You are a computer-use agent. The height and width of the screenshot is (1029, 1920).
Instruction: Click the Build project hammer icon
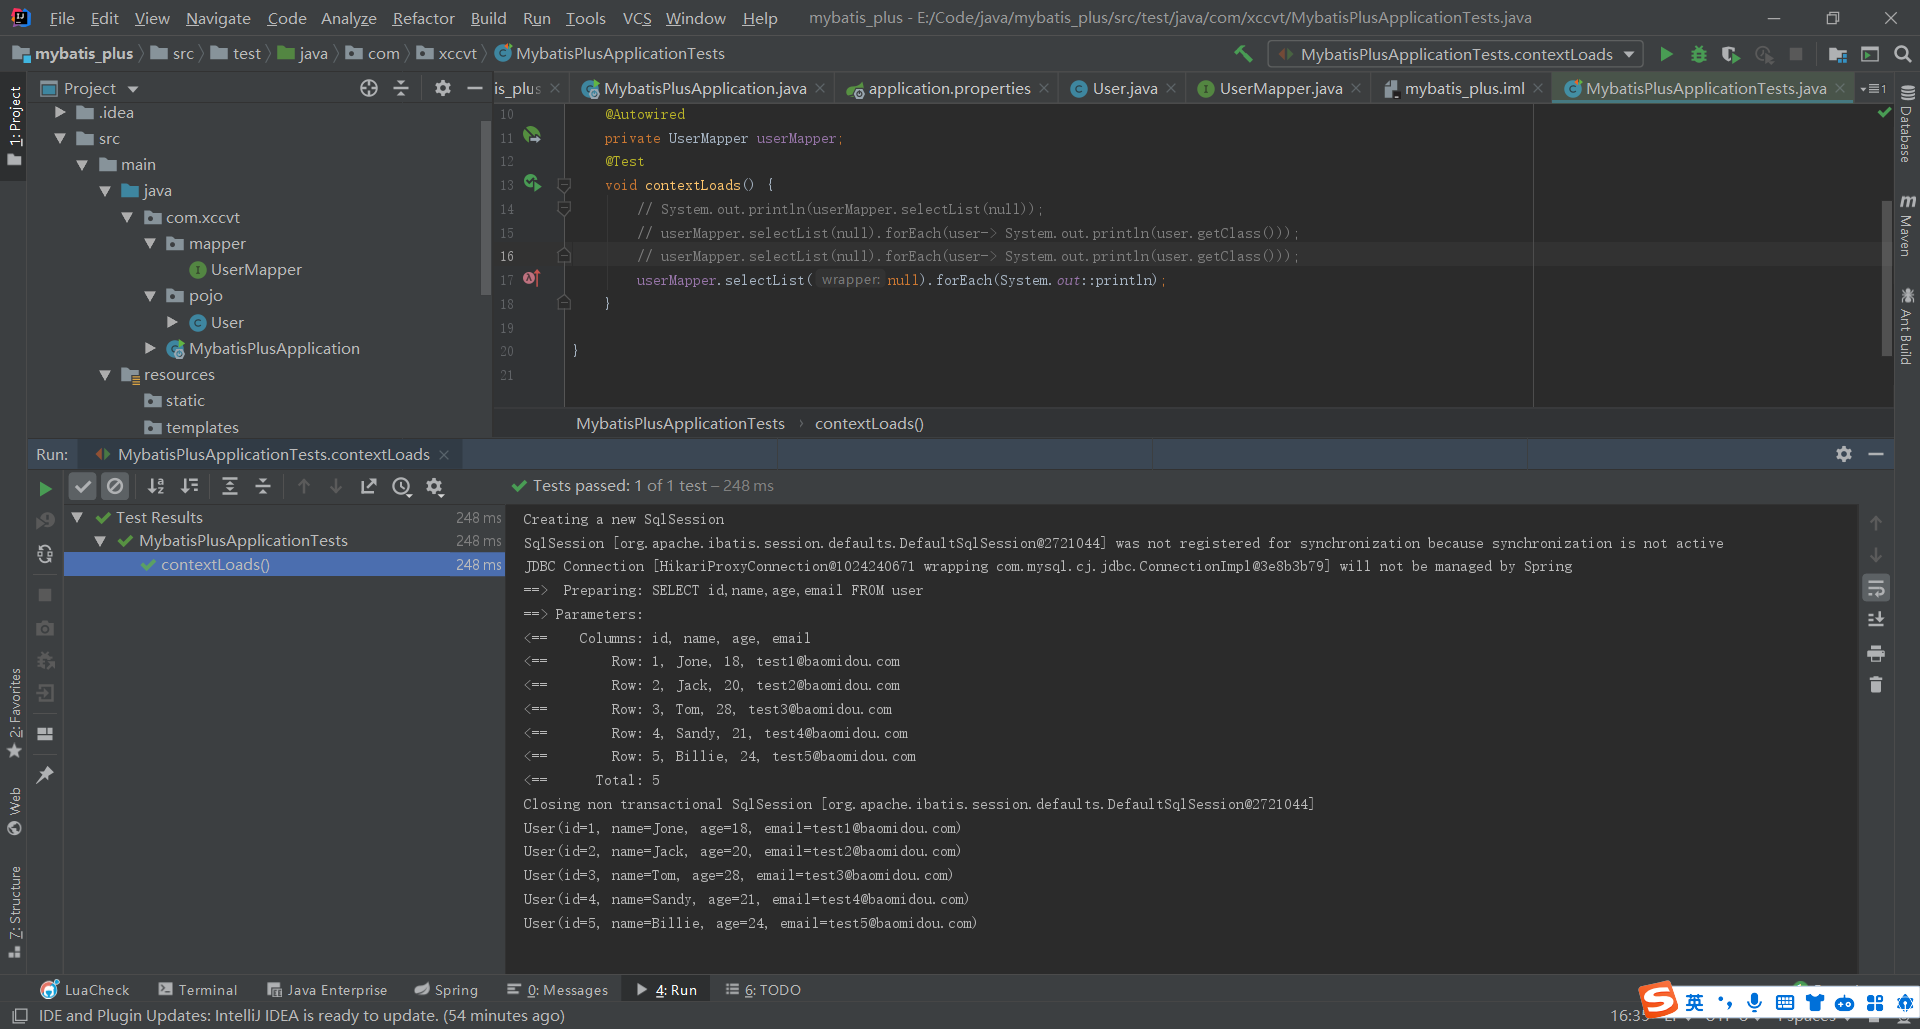[x=1243, y=54]
